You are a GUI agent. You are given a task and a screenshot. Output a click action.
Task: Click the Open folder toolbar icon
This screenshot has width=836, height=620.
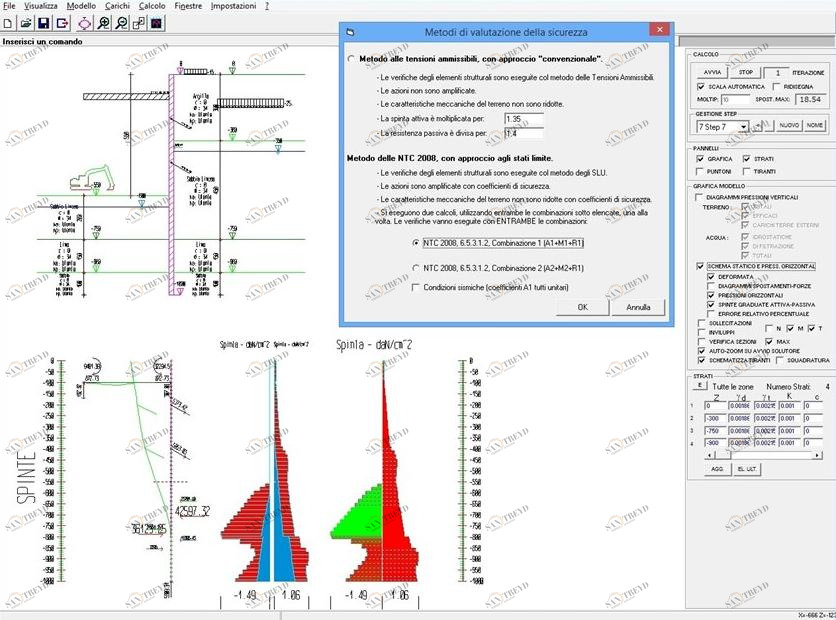26,22
